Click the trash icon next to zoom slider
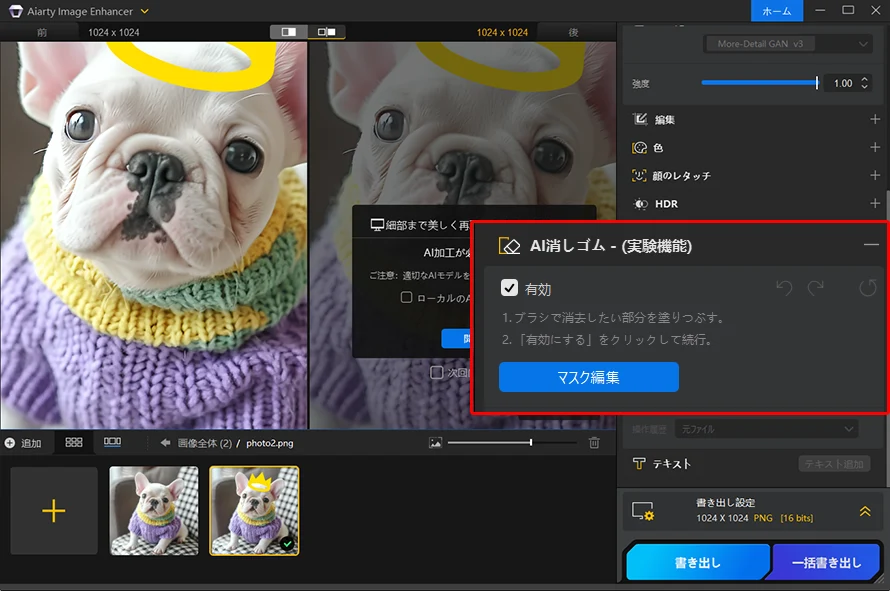The height and width of the screenshot is (591, 890). click(594, 443)
